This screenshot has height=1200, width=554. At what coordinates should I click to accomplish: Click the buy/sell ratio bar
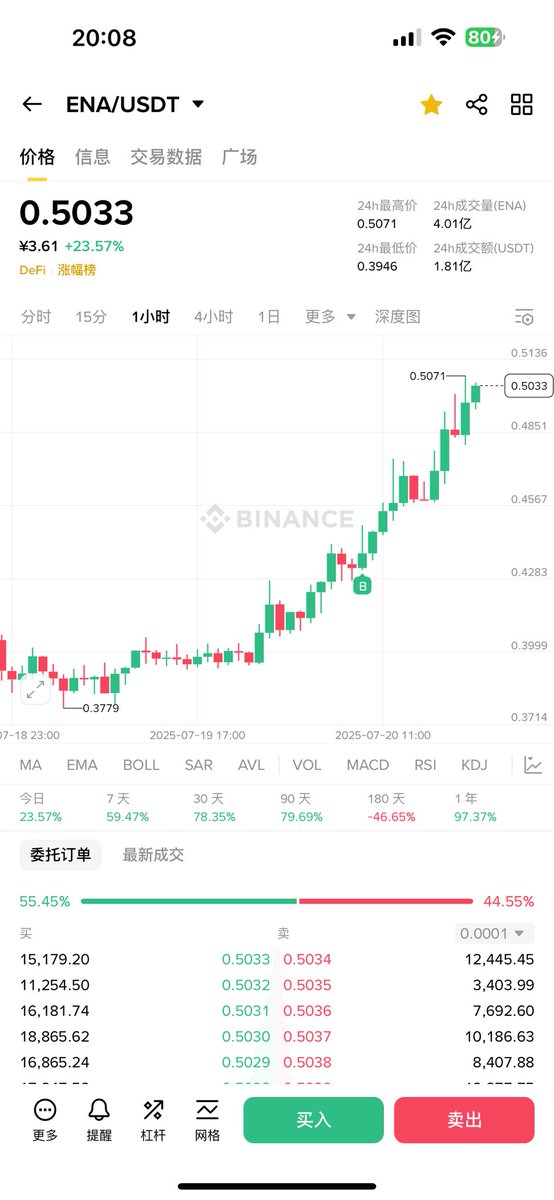[277, 901]
